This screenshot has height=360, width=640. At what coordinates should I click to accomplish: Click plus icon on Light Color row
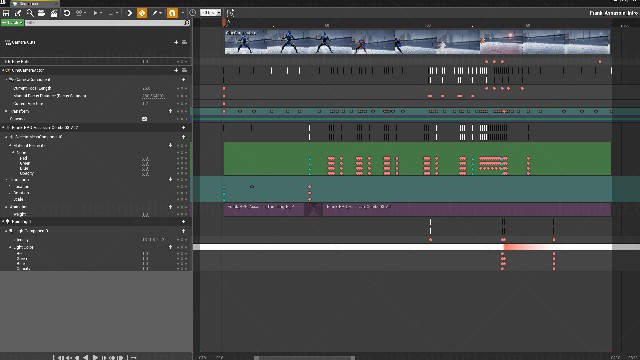[x=170, y=247]
